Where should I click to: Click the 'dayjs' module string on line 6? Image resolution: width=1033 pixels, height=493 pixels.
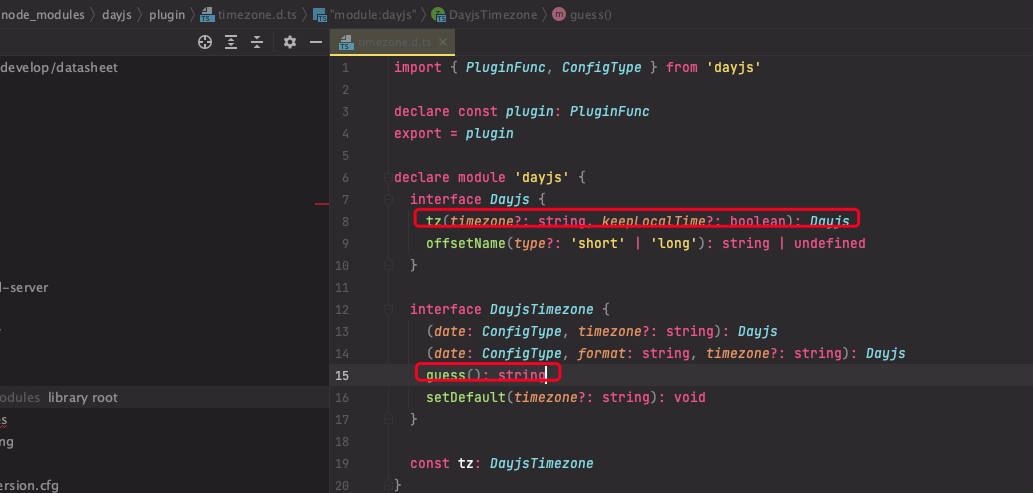pyautogui.click(x=542, y=178)
